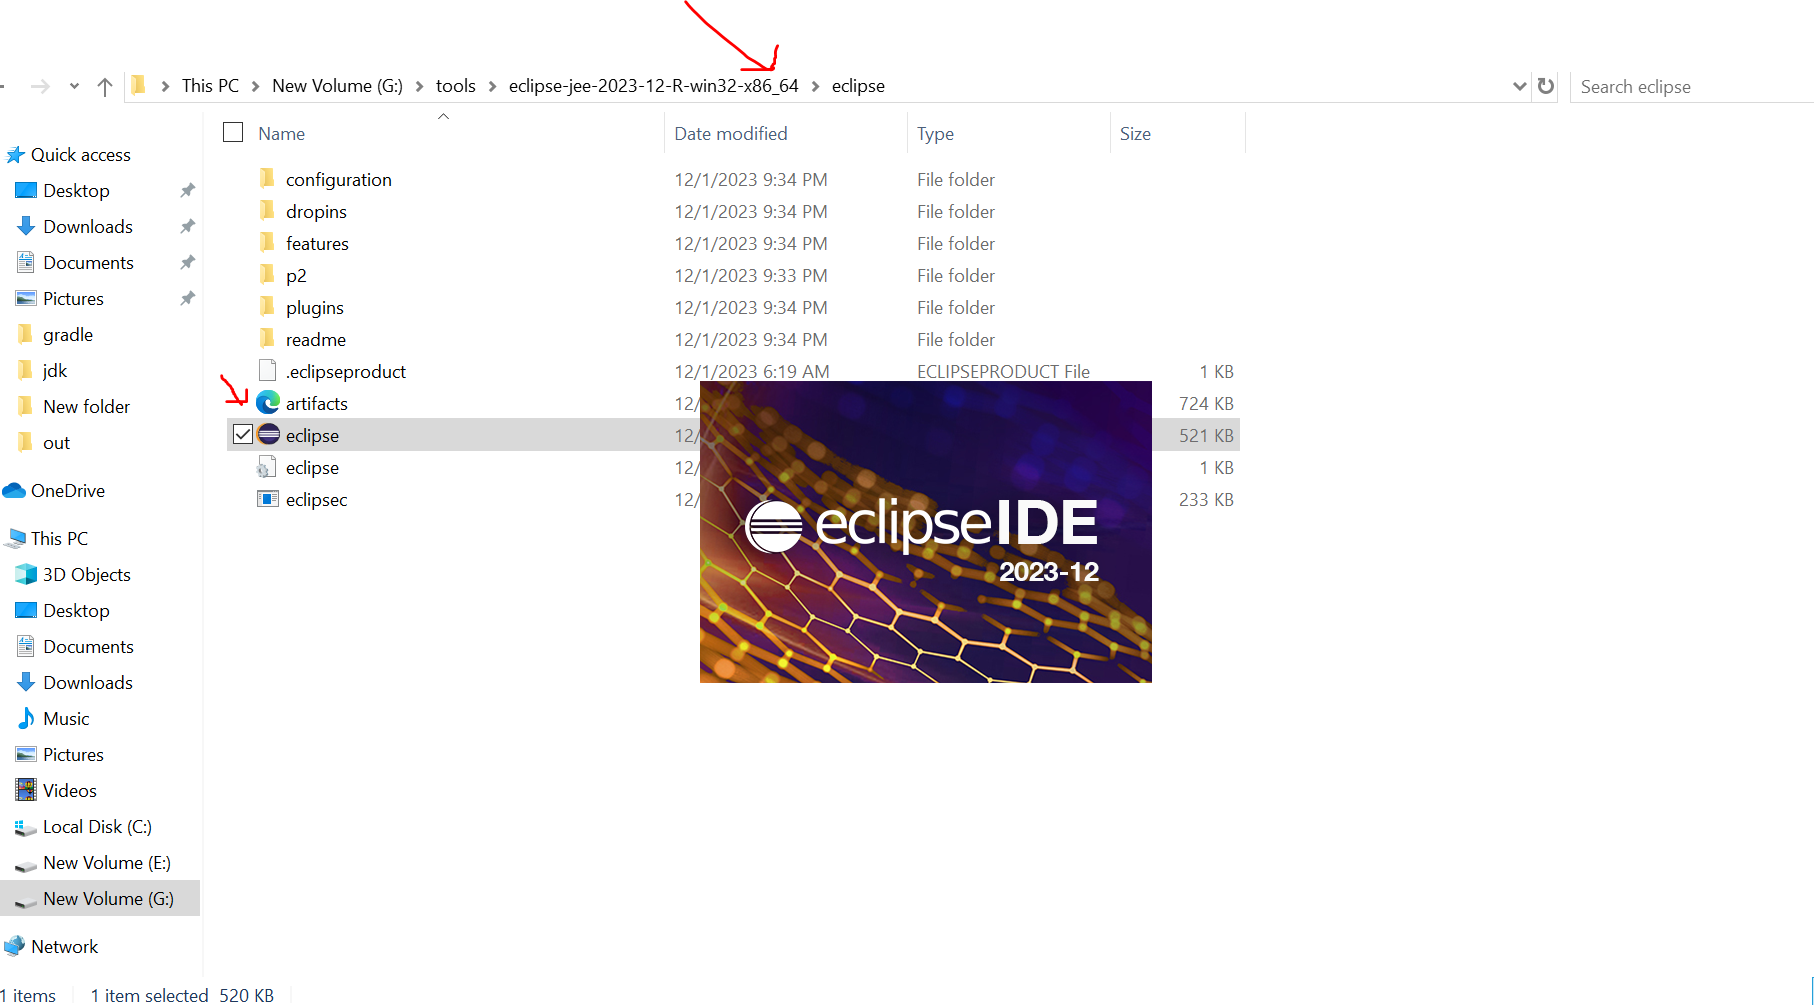Expand chevron before eclipse in path
The image size is (1814, 1005).
coord(815,86)
